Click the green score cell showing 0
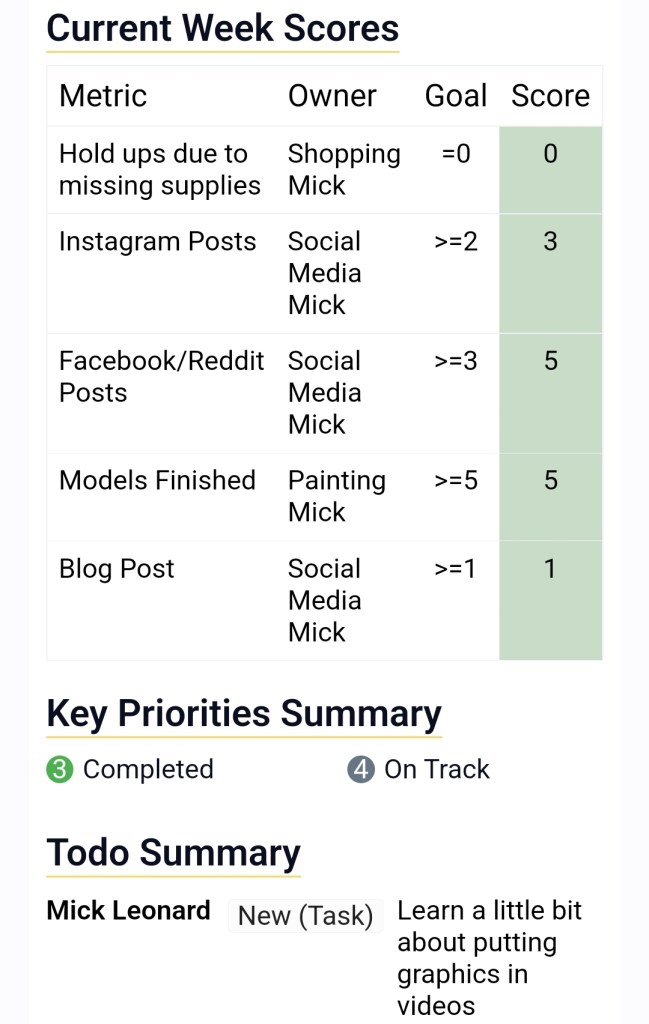 click(550, 169)
